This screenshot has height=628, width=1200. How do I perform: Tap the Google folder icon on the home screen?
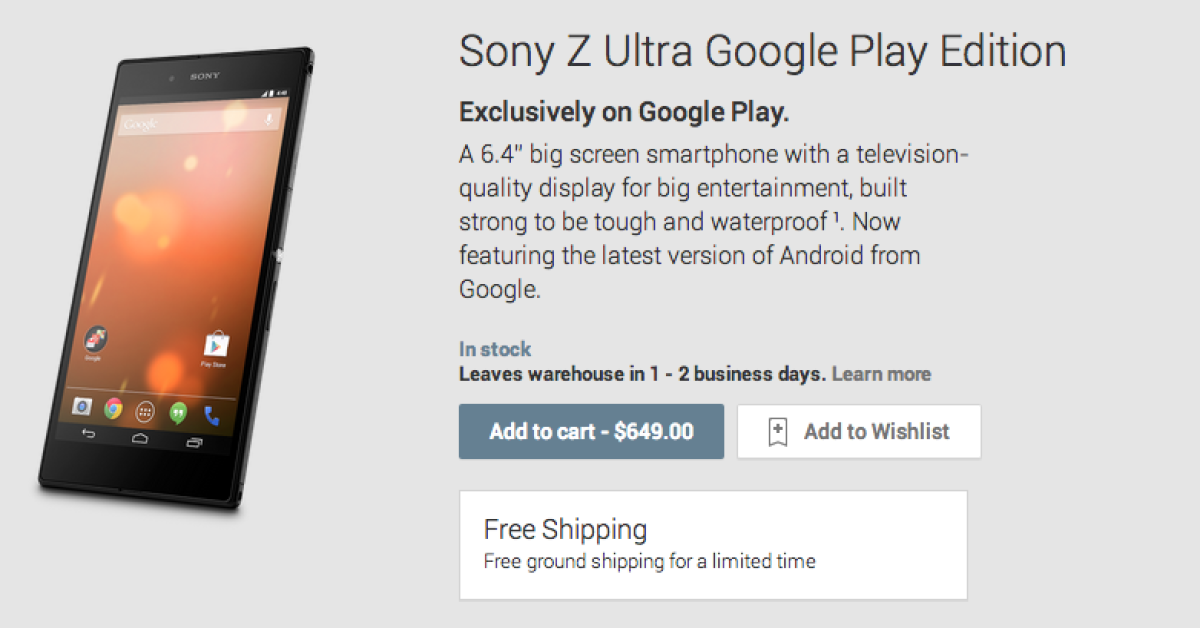point(96,340)
